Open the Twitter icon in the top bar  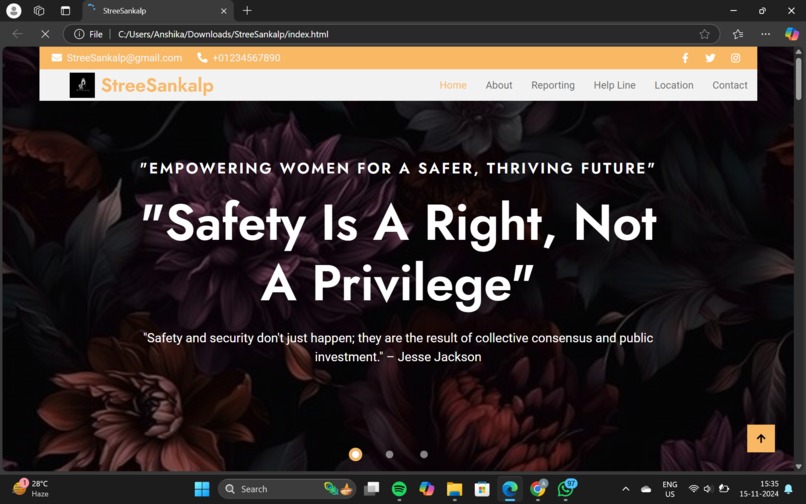click(710, 58)
